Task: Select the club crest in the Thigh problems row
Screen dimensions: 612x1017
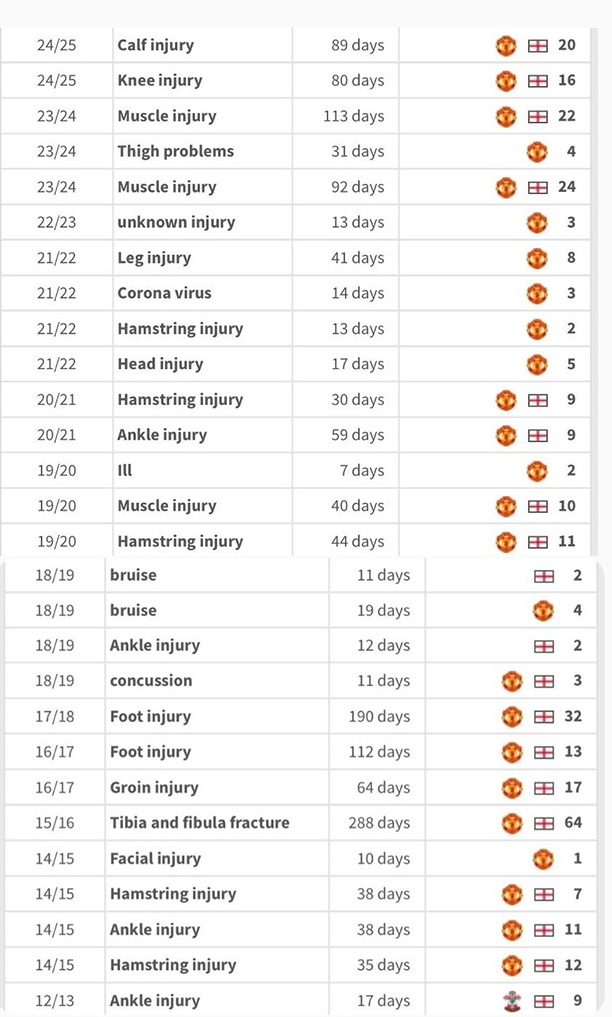Action: [537, 152]
